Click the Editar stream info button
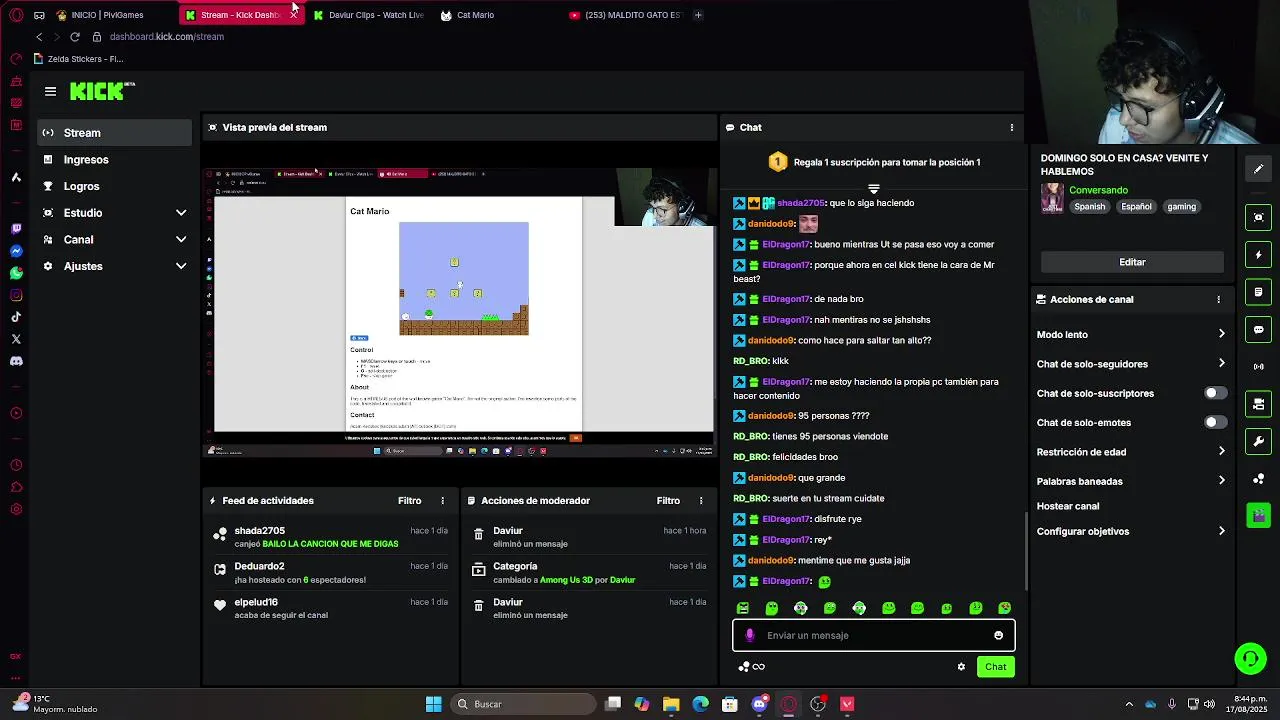Screen dimensions: 1280x720 point(1132,262)
